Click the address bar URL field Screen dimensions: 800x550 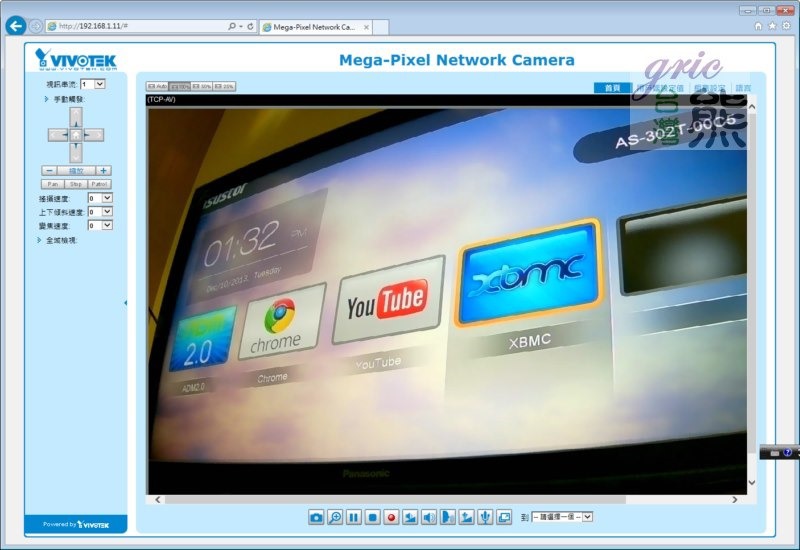click(138, 26)
